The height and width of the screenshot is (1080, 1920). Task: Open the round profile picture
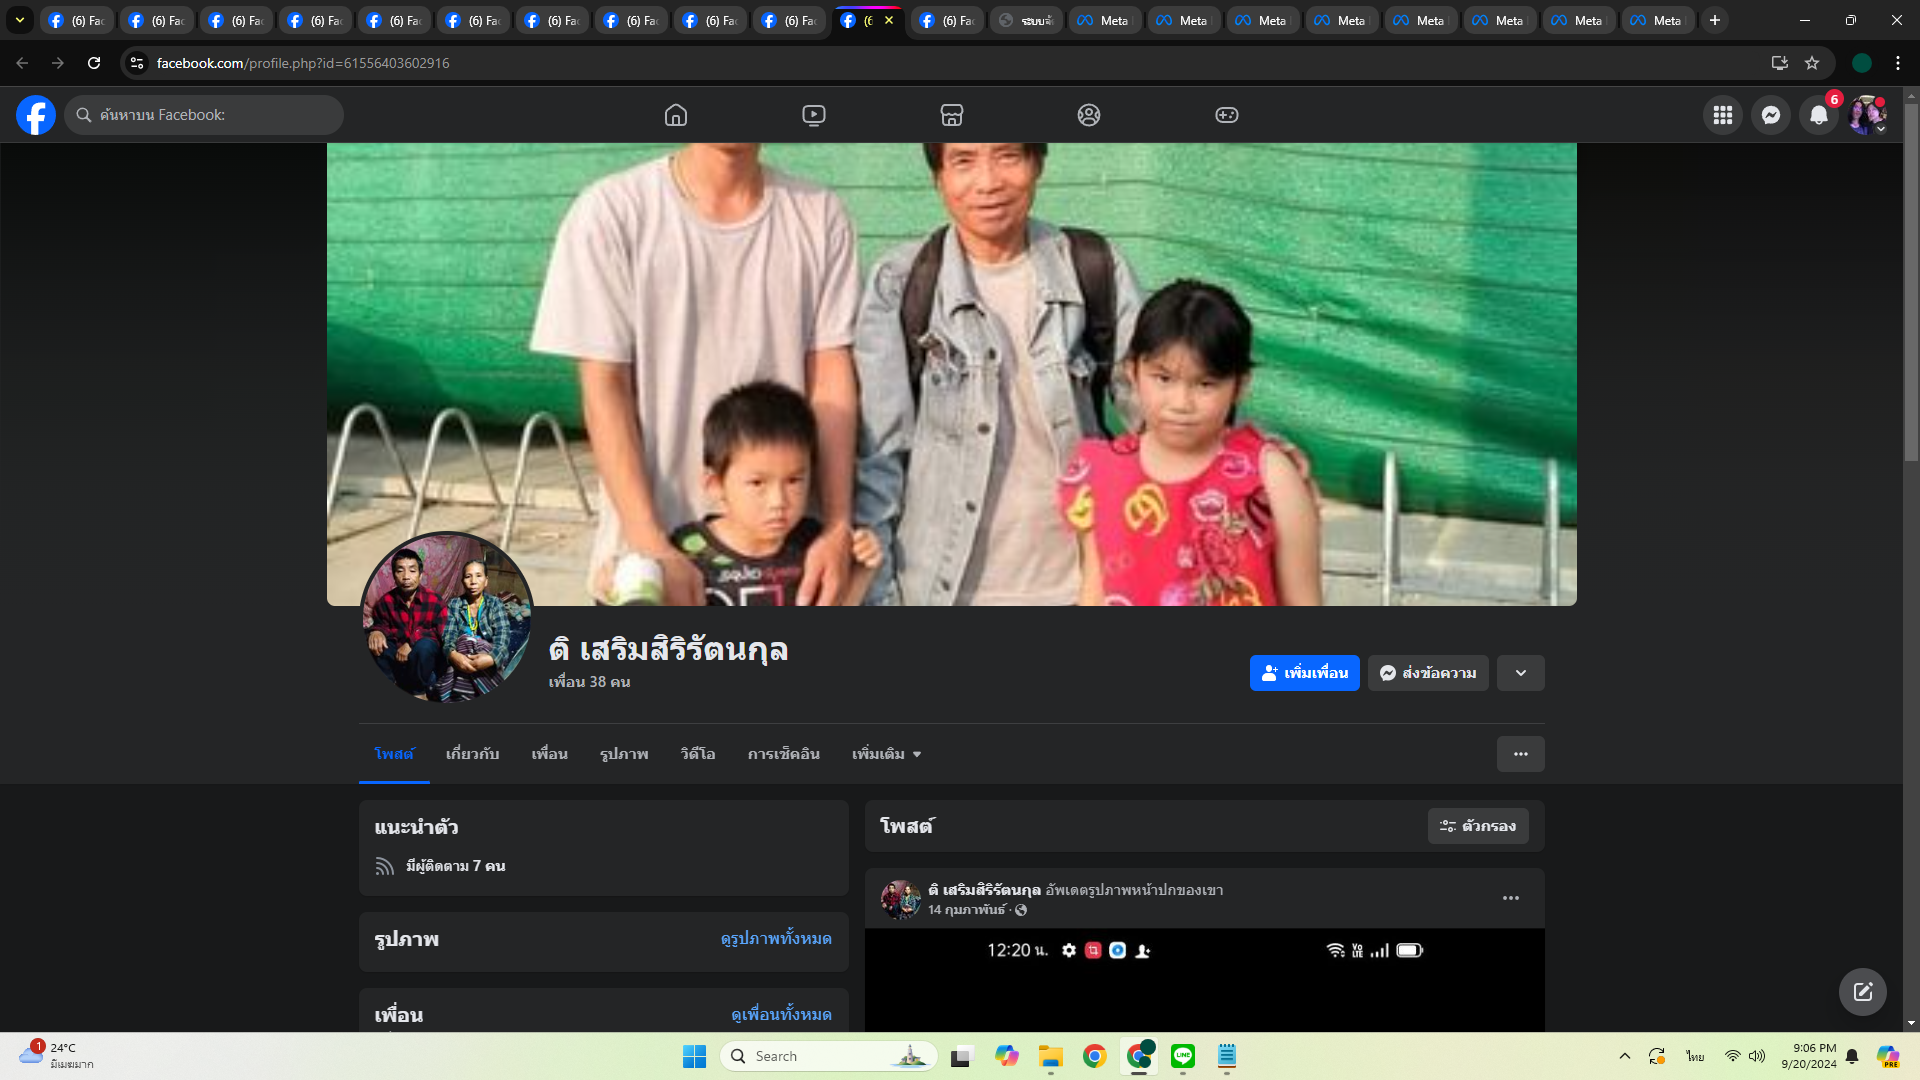click(446, 617)
